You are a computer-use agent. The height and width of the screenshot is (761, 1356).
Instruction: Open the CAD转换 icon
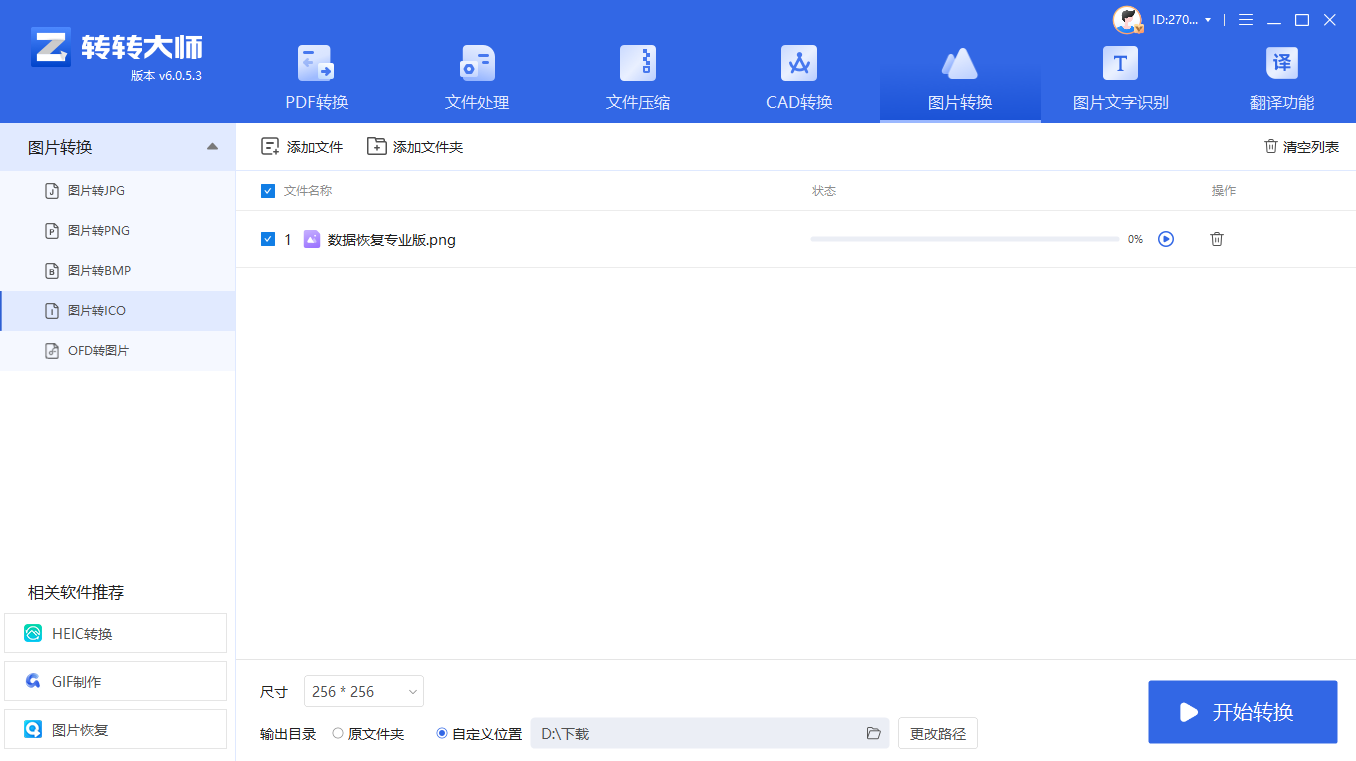[x=799, y=63]
